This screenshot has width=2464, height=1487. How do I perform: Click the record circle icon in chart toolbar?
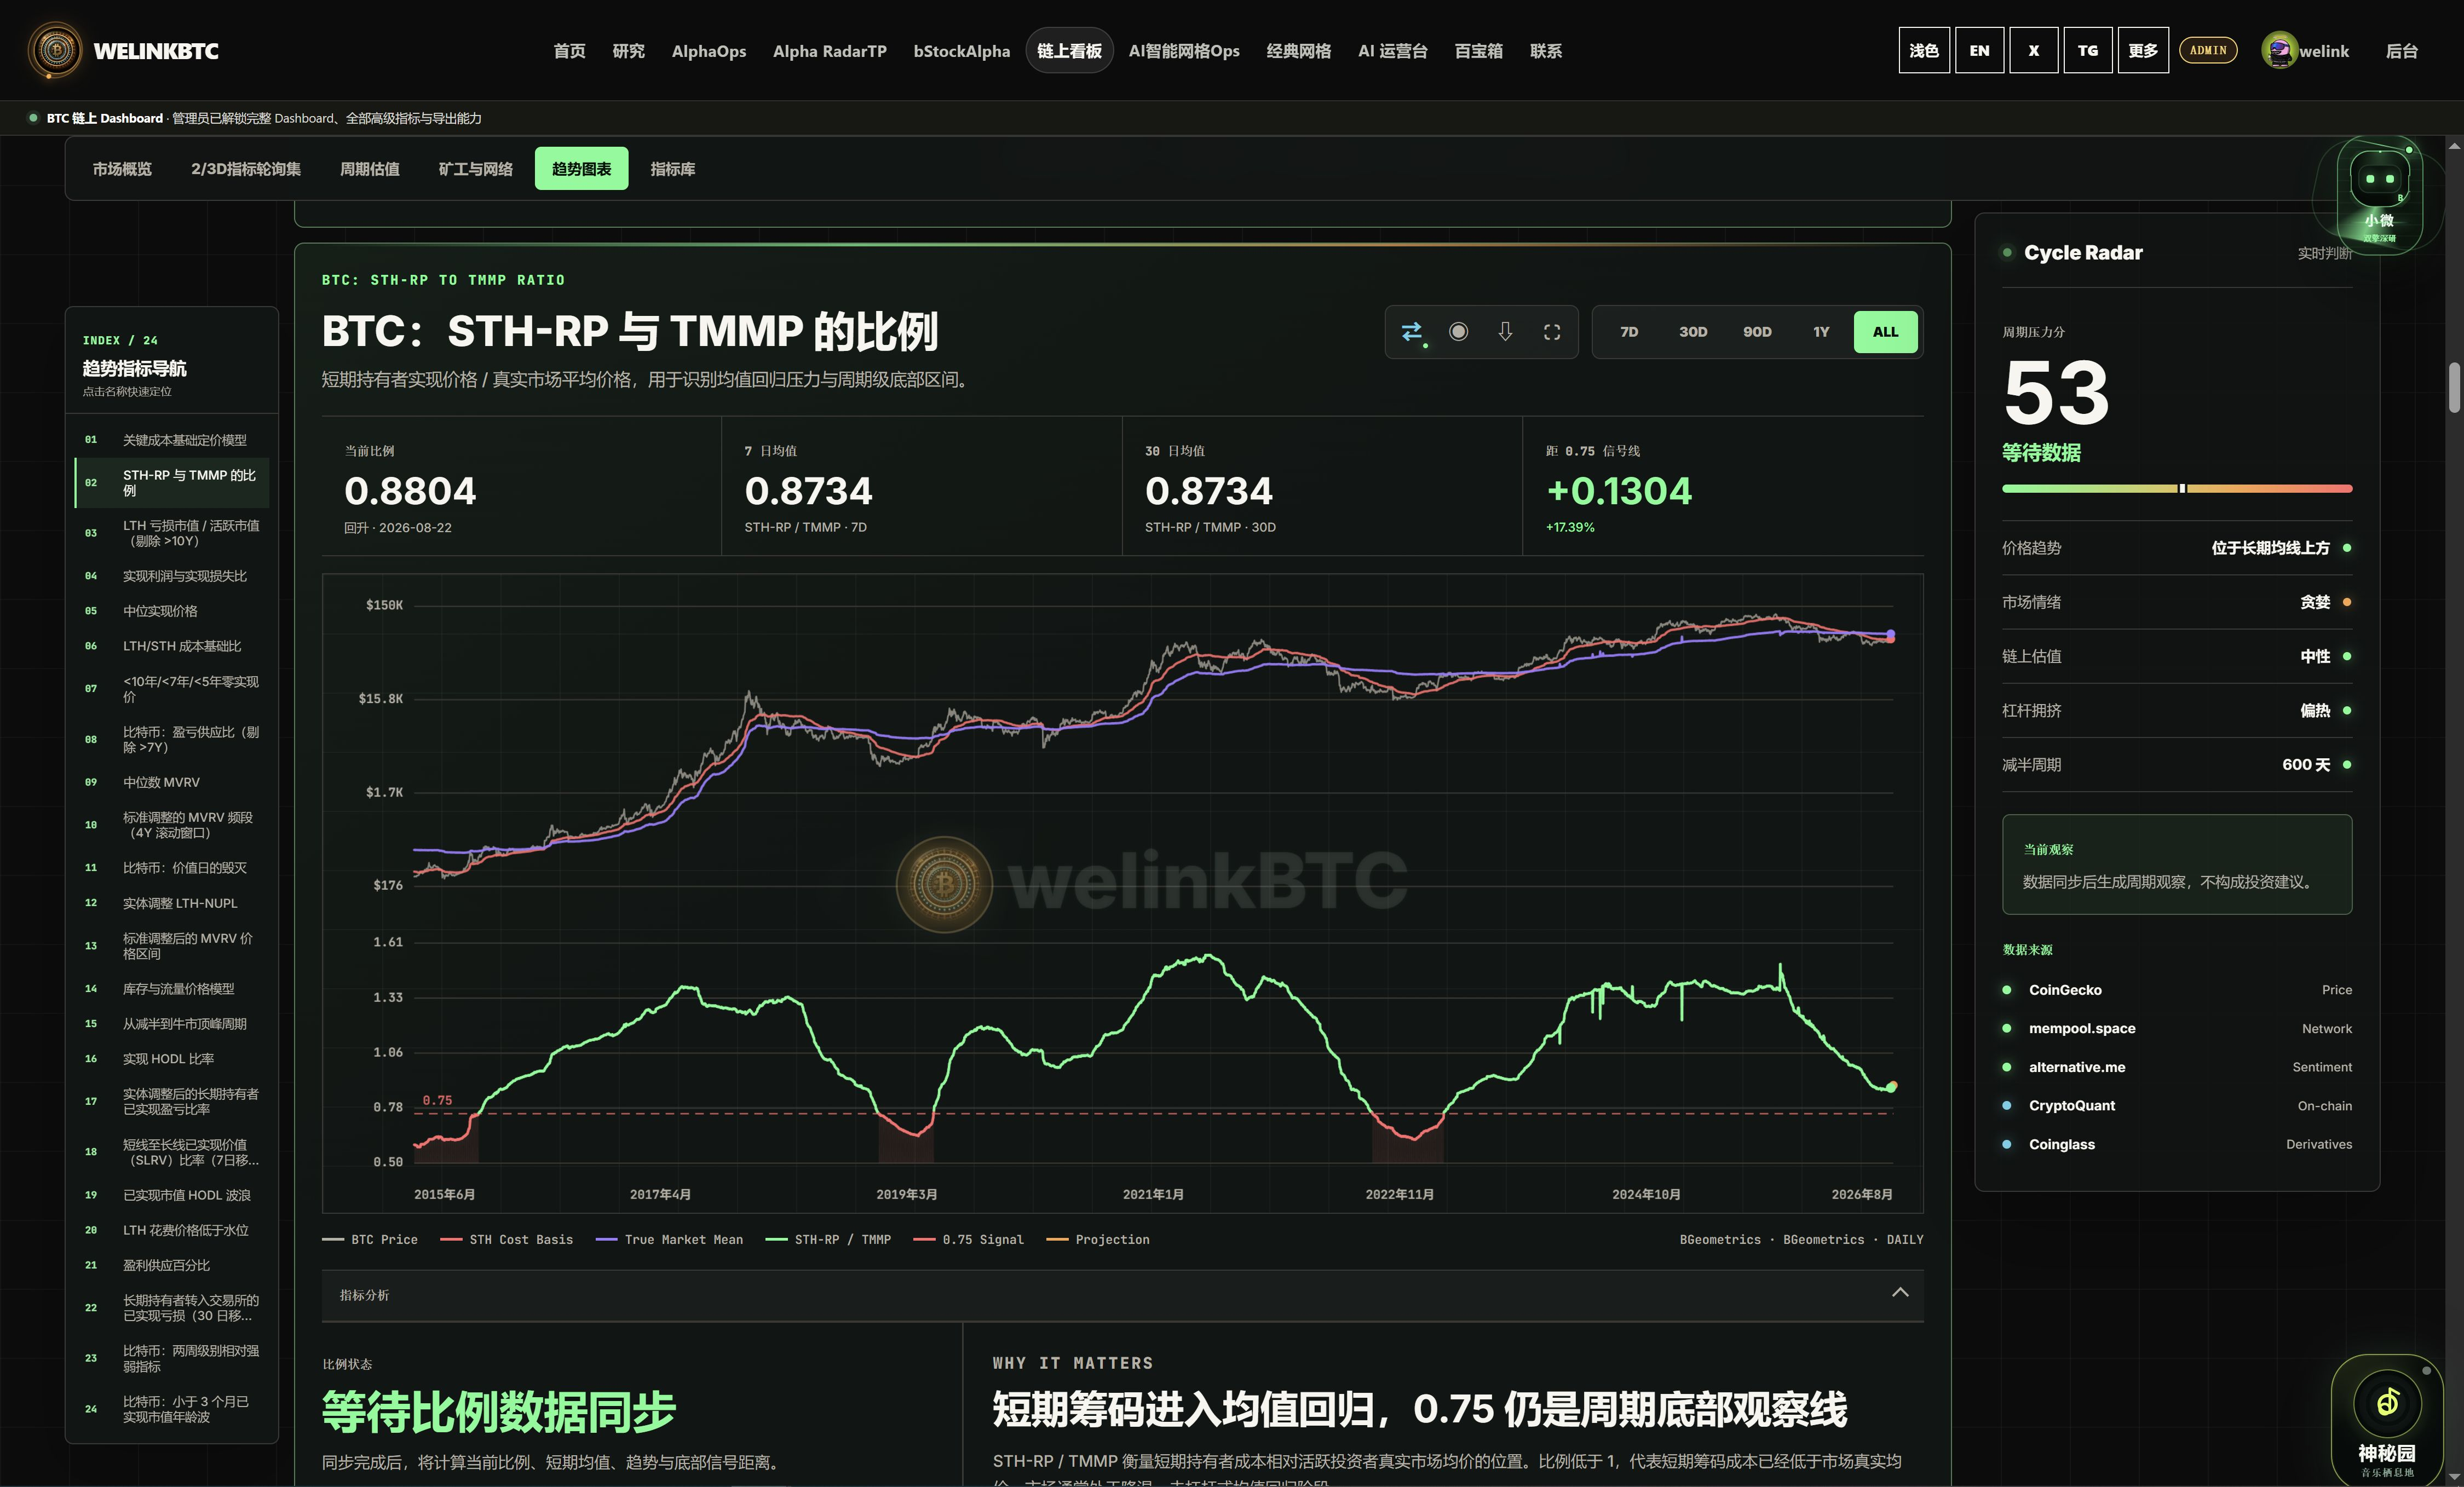[1458, 332]
